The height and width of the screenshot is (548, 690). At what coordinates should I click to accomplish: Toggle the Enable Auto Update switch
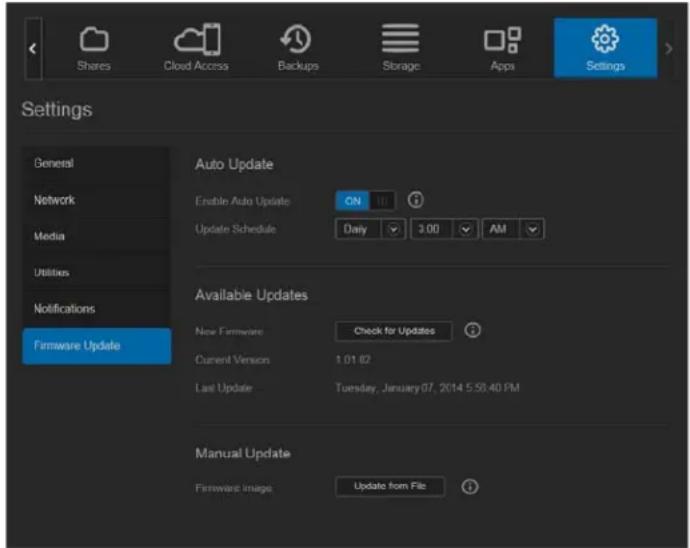(x=365, y=201)
